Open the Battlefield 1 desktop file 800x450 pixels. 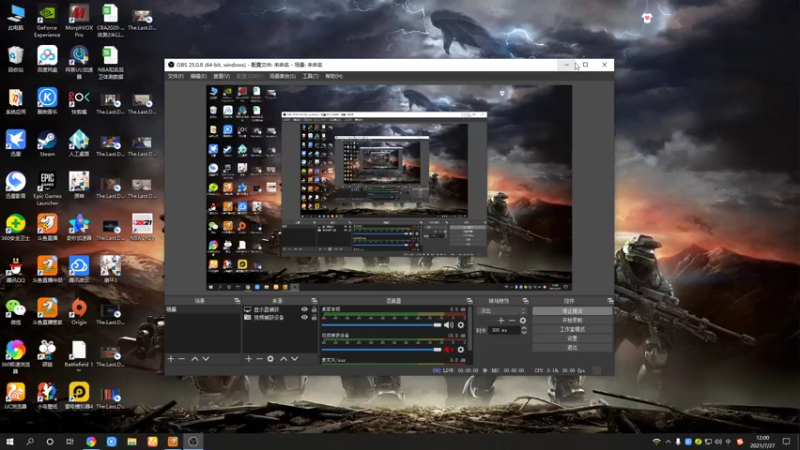coord(79,354)
